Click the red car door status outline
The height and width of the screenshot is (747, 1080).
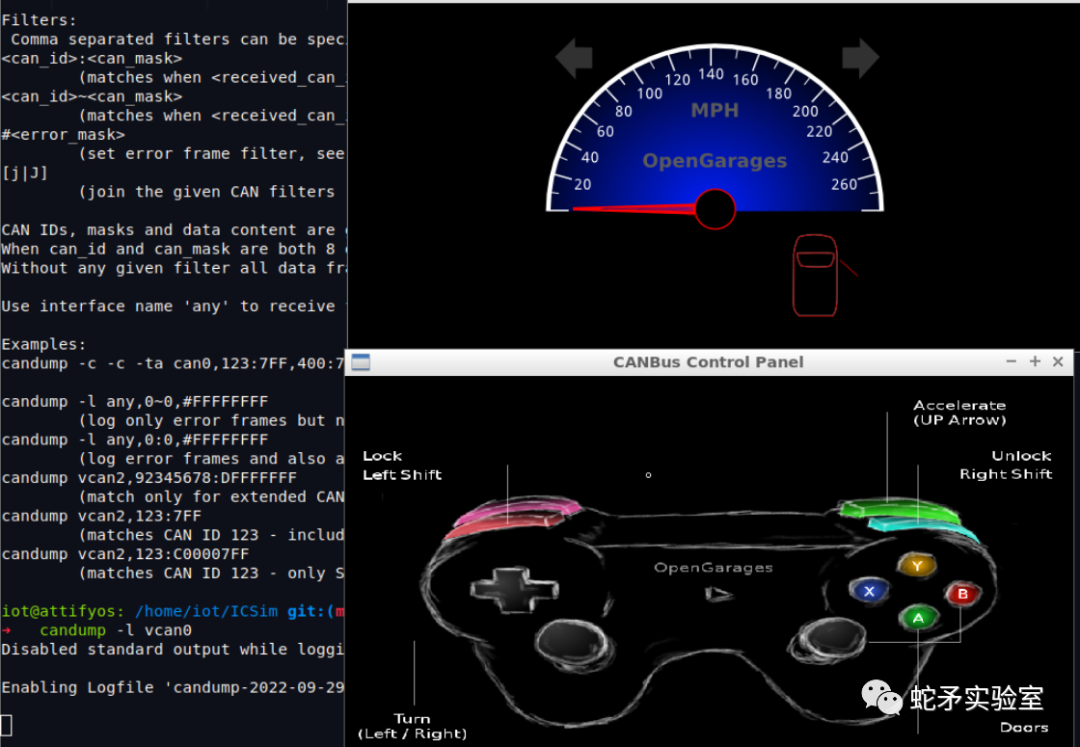[816, 275]
